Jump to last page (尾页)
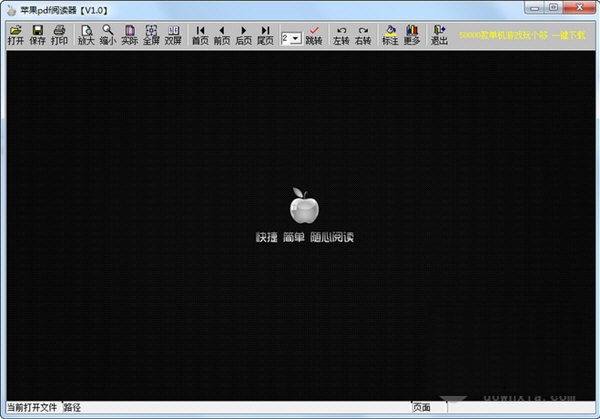The width and height of the screenshot is (600, 419). [266, 35]
